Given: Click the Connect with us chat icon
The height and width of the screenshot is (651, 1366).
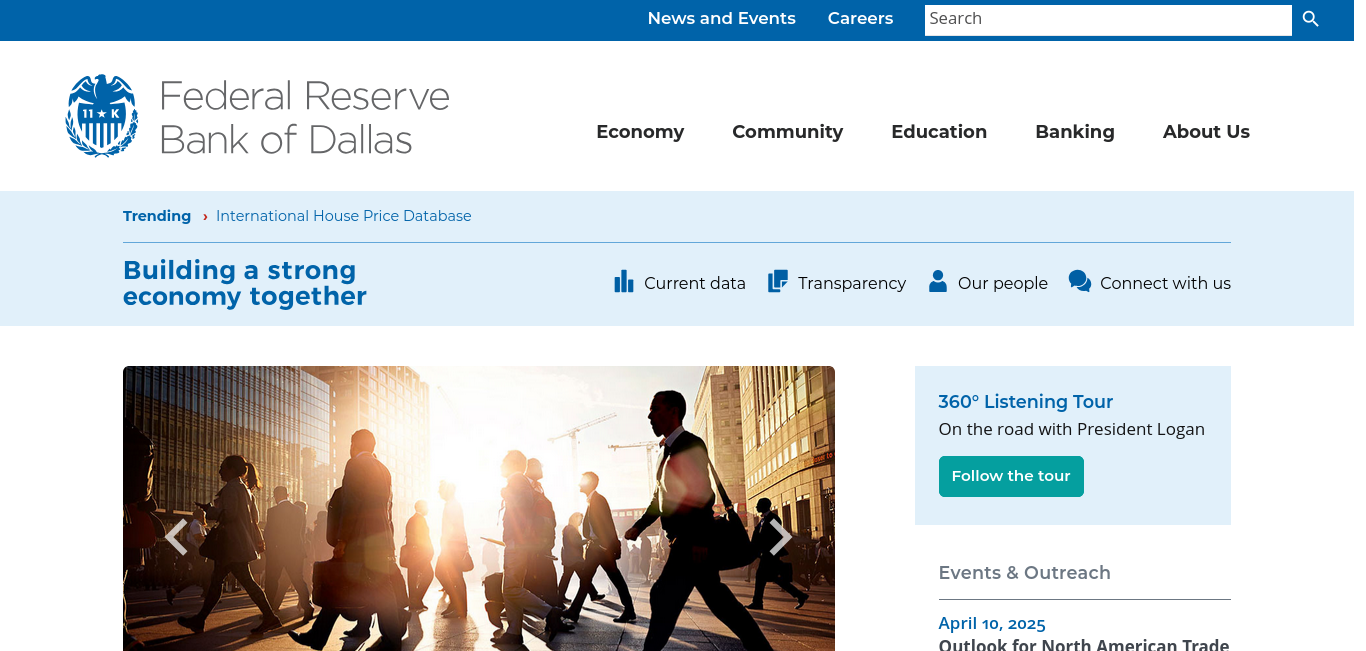Looking at the screenshot, I should pyautogui.click(x=1080, y=282).
